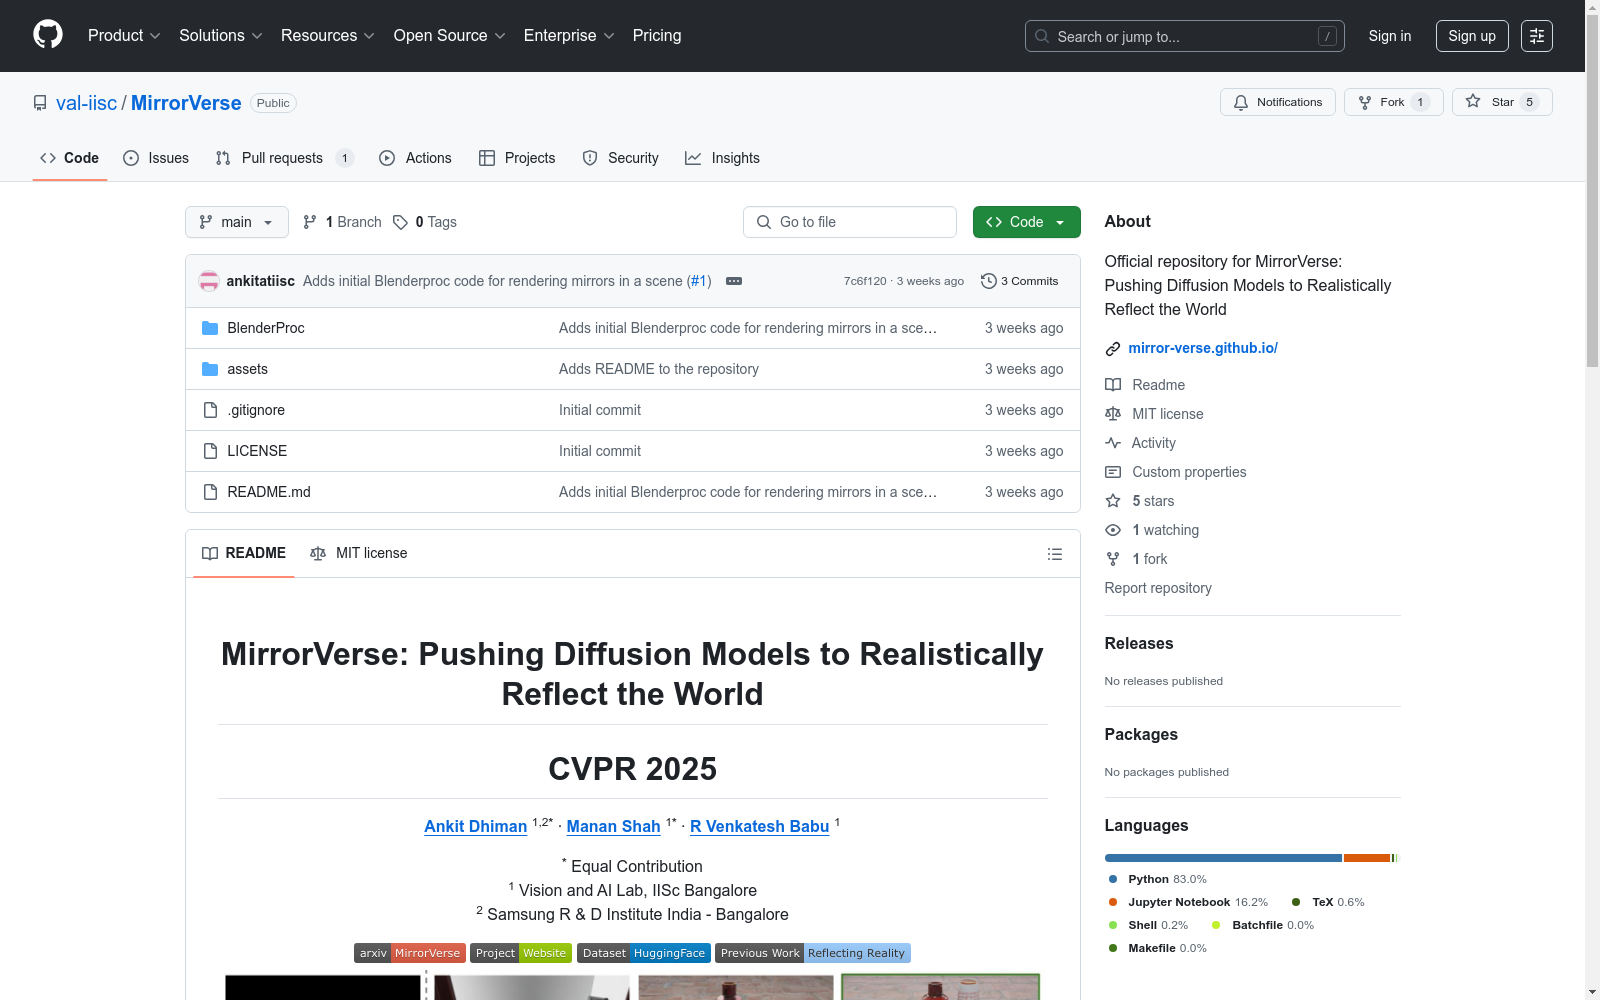Click the eye icon next to 1 watching
Image resolution: width=1600 pixels, height=1000 pixels.
pos(1113,530)
